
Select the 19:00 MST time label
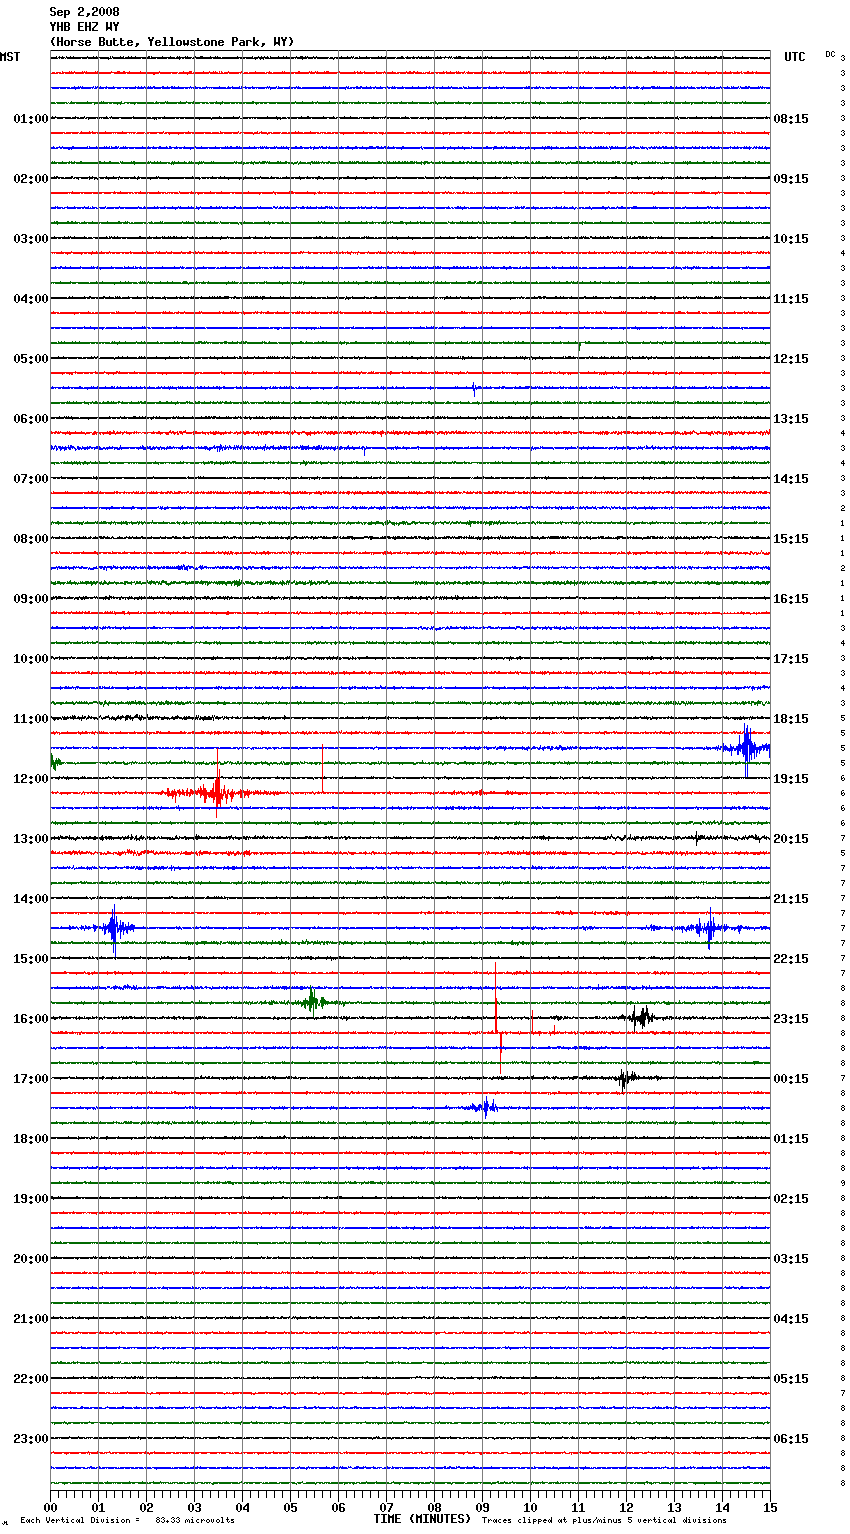[x=31, y=1199]
